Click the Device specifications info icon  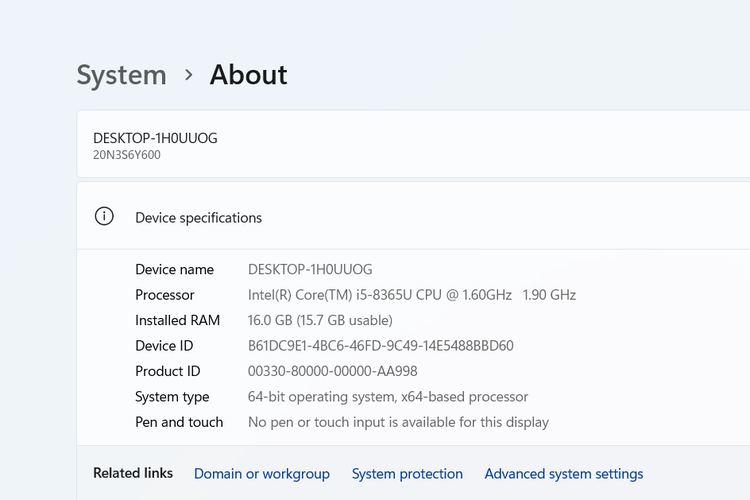(x=104, y=217)
